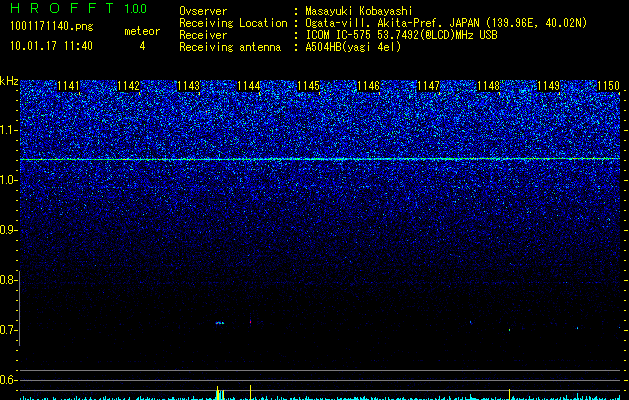Viewport: 629px width, 400px height.
Task: Click the 1147 time marker
Action: click(428, 86)
